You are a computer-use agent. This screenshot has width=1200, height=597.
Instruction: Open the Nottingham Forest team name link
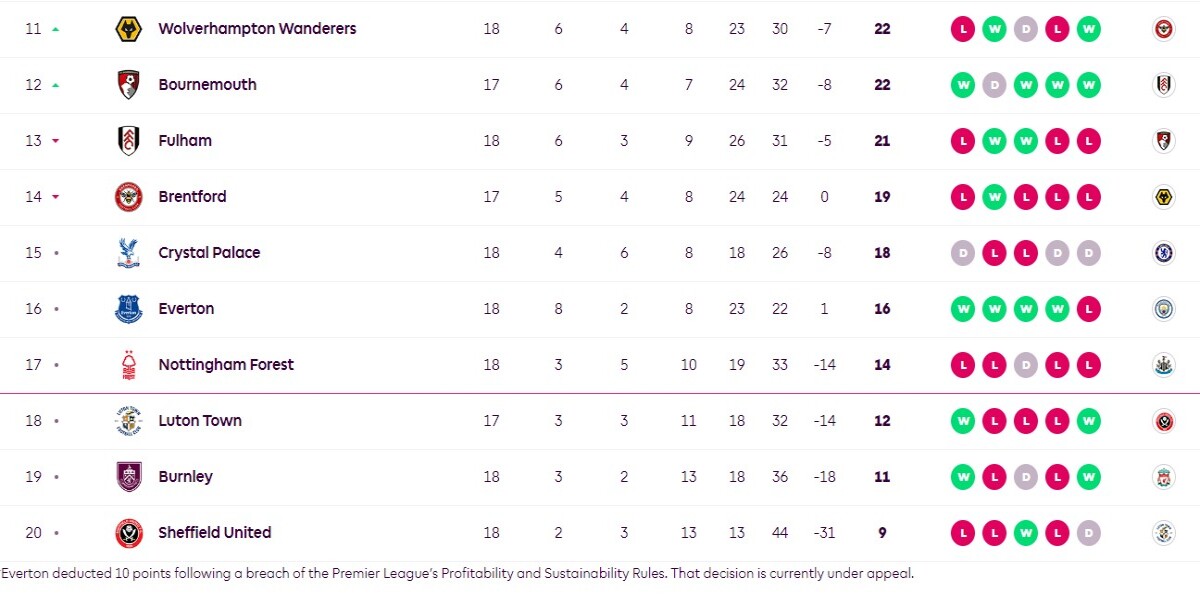pyautogui.click(x=226, y=365)
